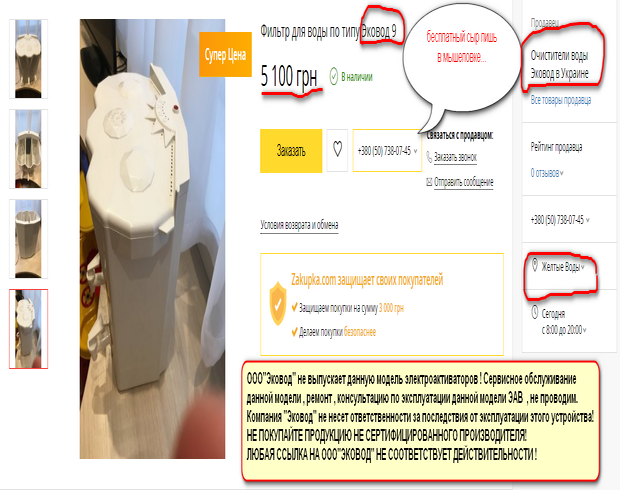
Task: Expand the sidebar seller phone number
Action: [x=587, y=220]
